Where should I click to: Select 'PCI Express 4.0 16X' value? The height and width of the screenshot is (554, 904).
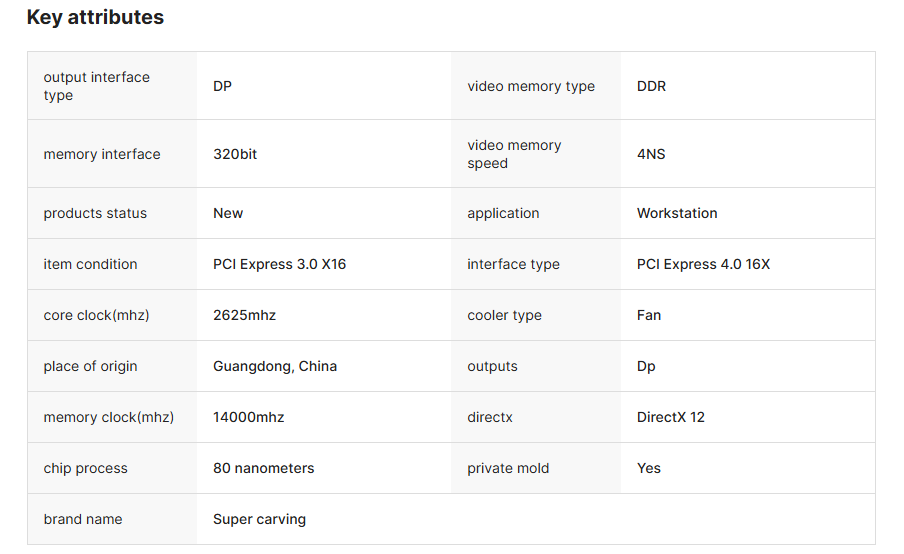click(703, 264)
